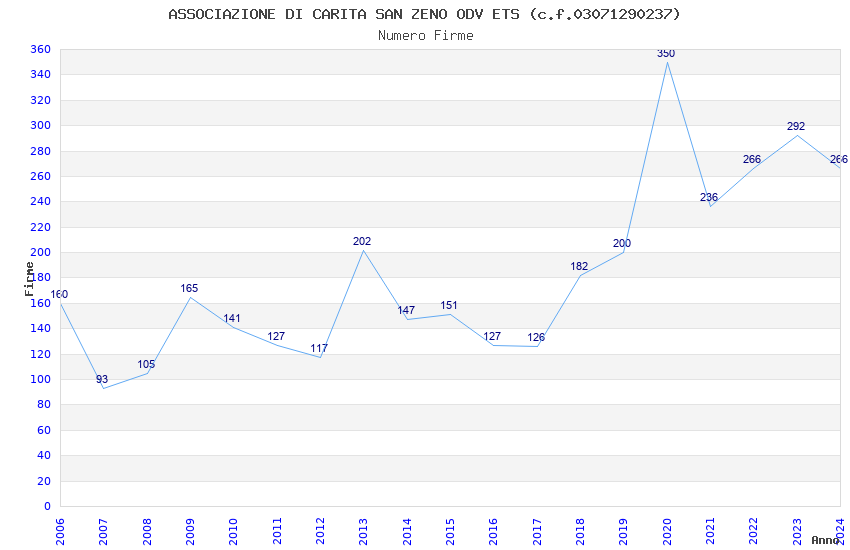Click year 2023 on the x-axis

797,532
